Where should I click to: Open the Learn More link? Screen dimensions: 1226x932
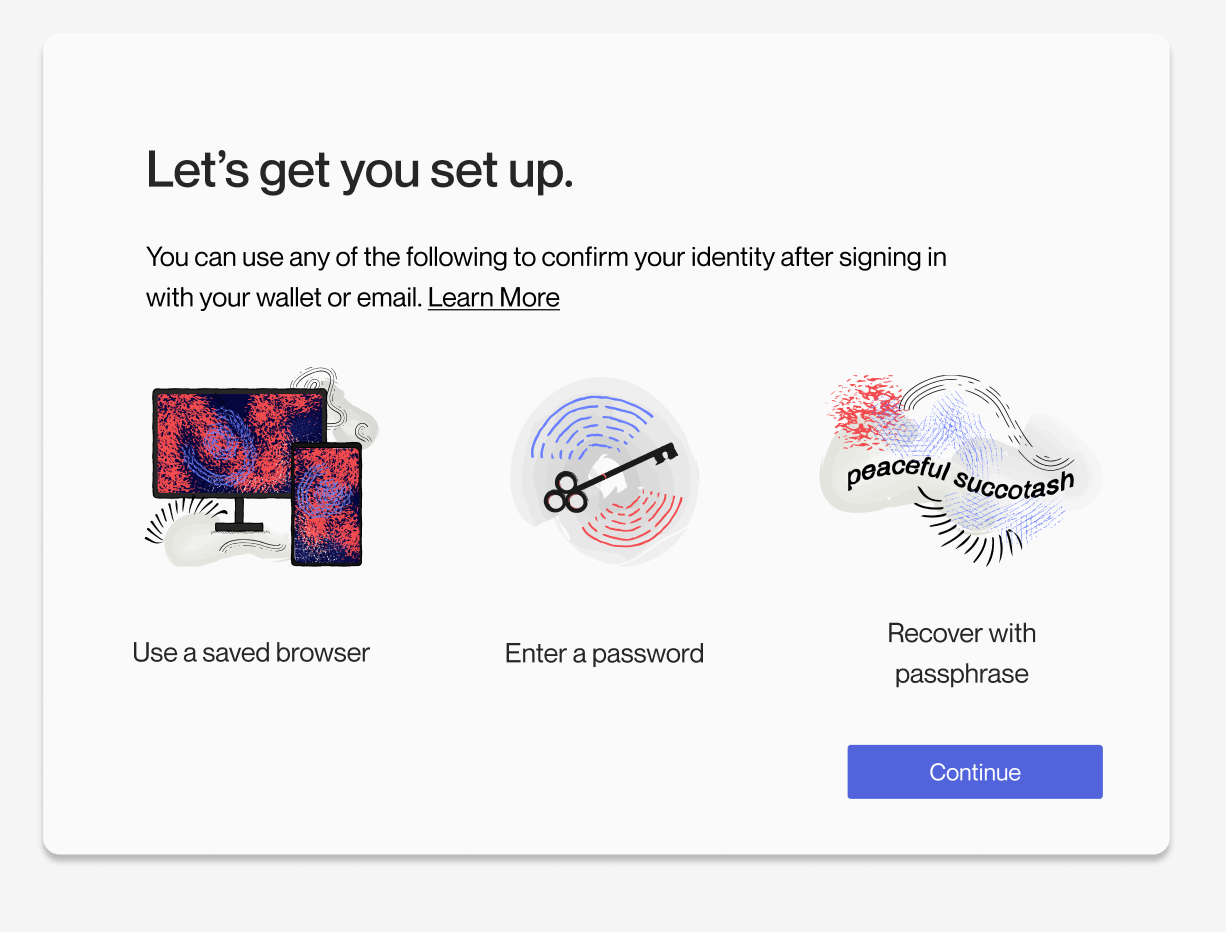pyautogui.click(x=493, y=297)
